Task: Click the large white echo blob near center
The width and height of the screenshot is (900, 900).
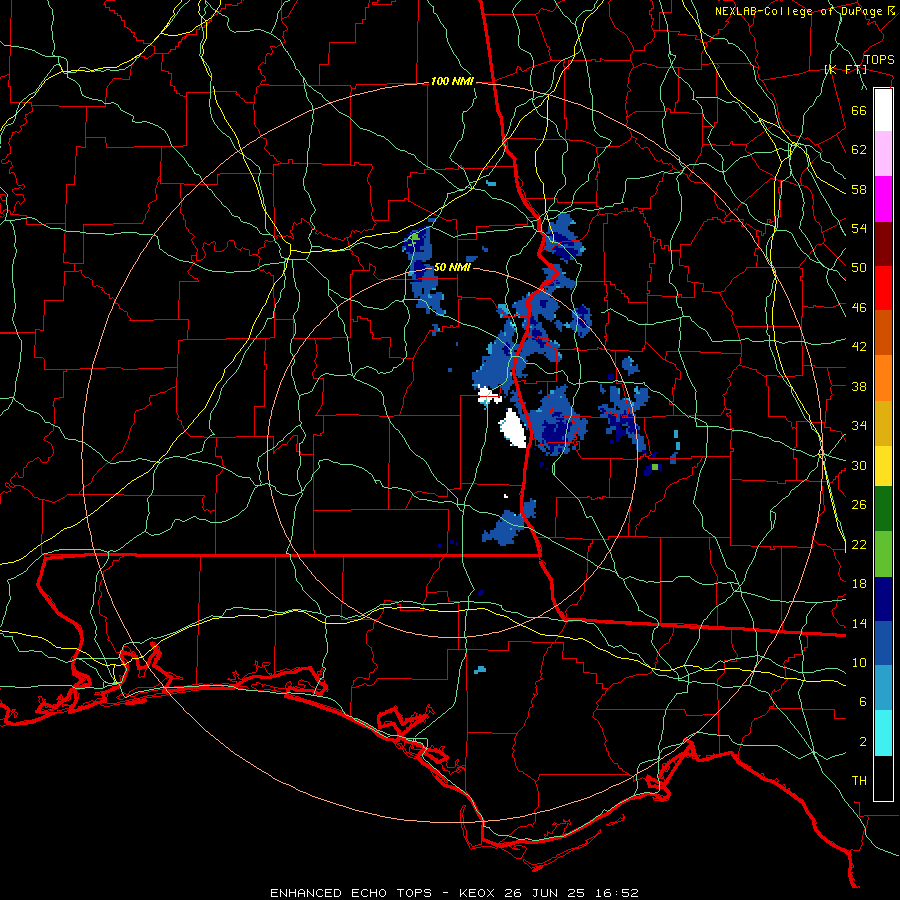Action: click(513, 428)
